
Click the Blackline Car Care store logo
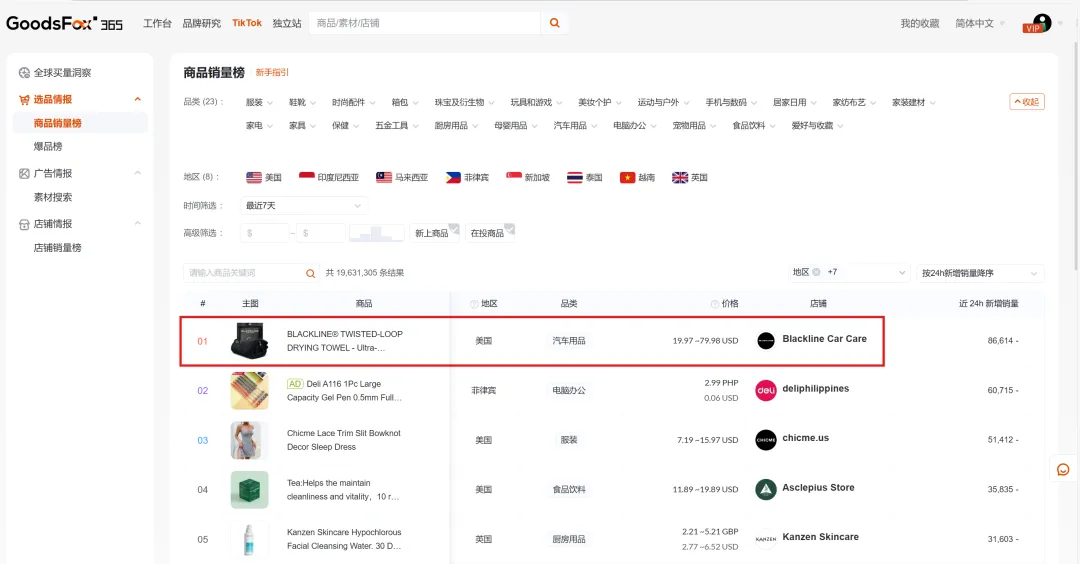tap(766, 341)
